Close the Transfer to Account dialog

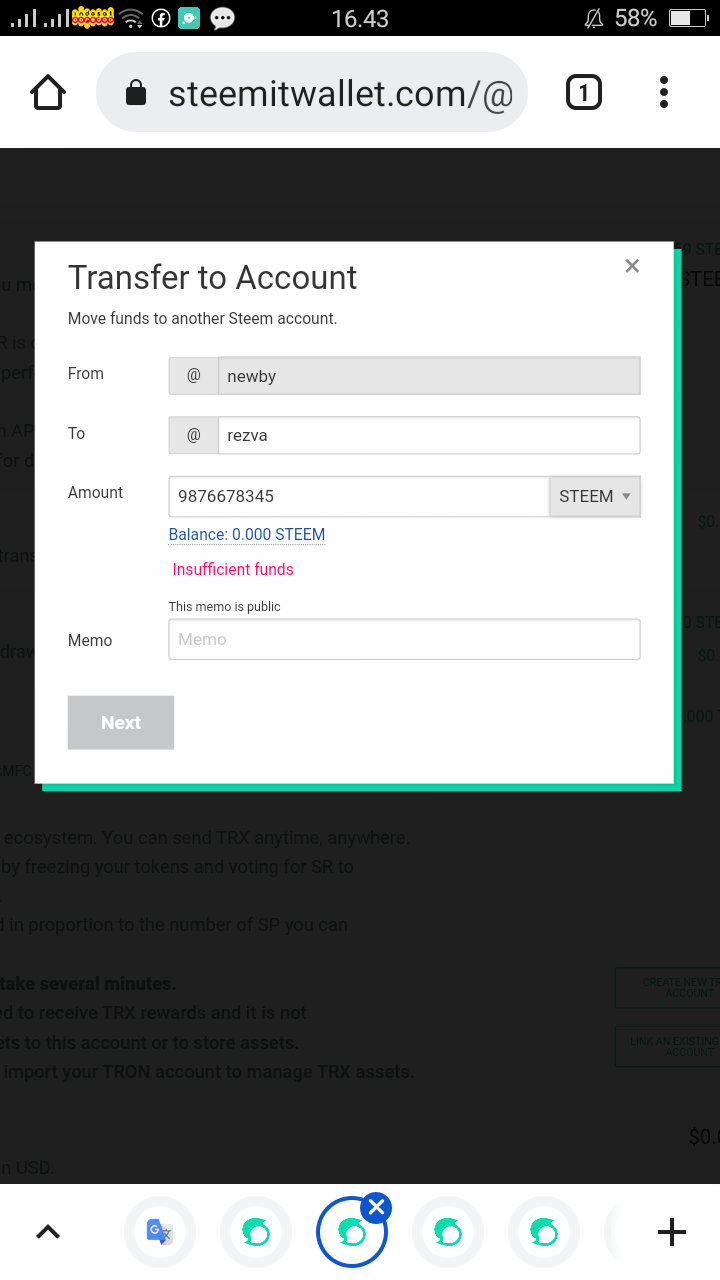click(632, 266)
